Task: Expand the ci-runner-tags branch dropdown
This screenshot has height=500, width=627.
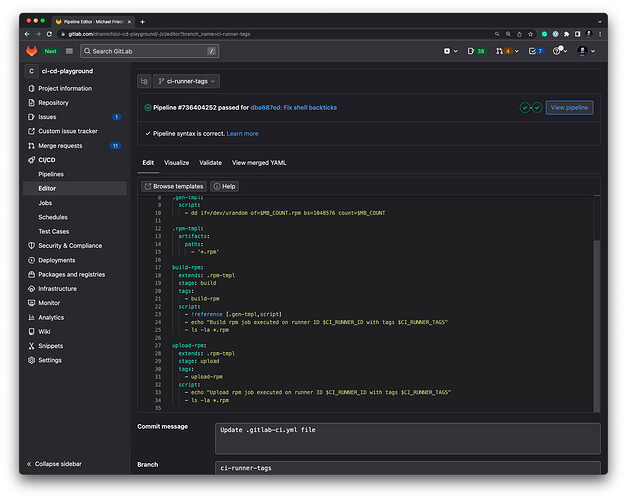Action: click(x=188, y=81)
